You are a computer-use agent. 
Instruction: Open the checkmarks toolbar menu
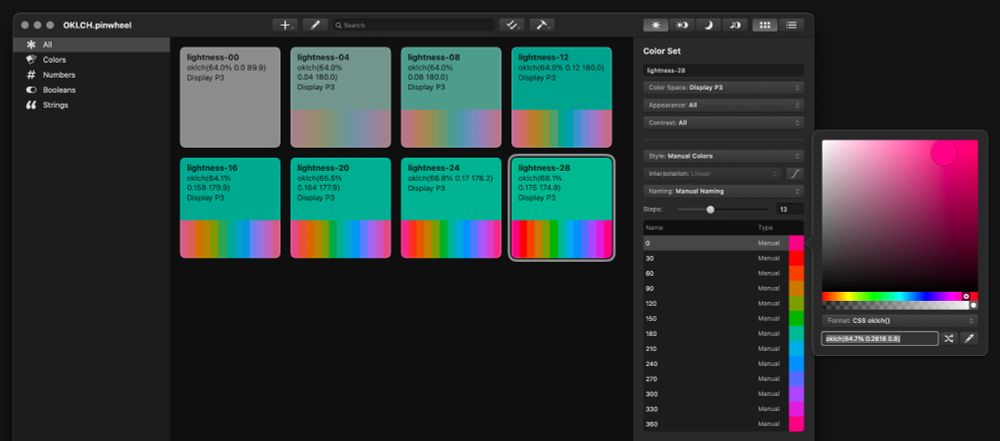click(x=511, y=25)
